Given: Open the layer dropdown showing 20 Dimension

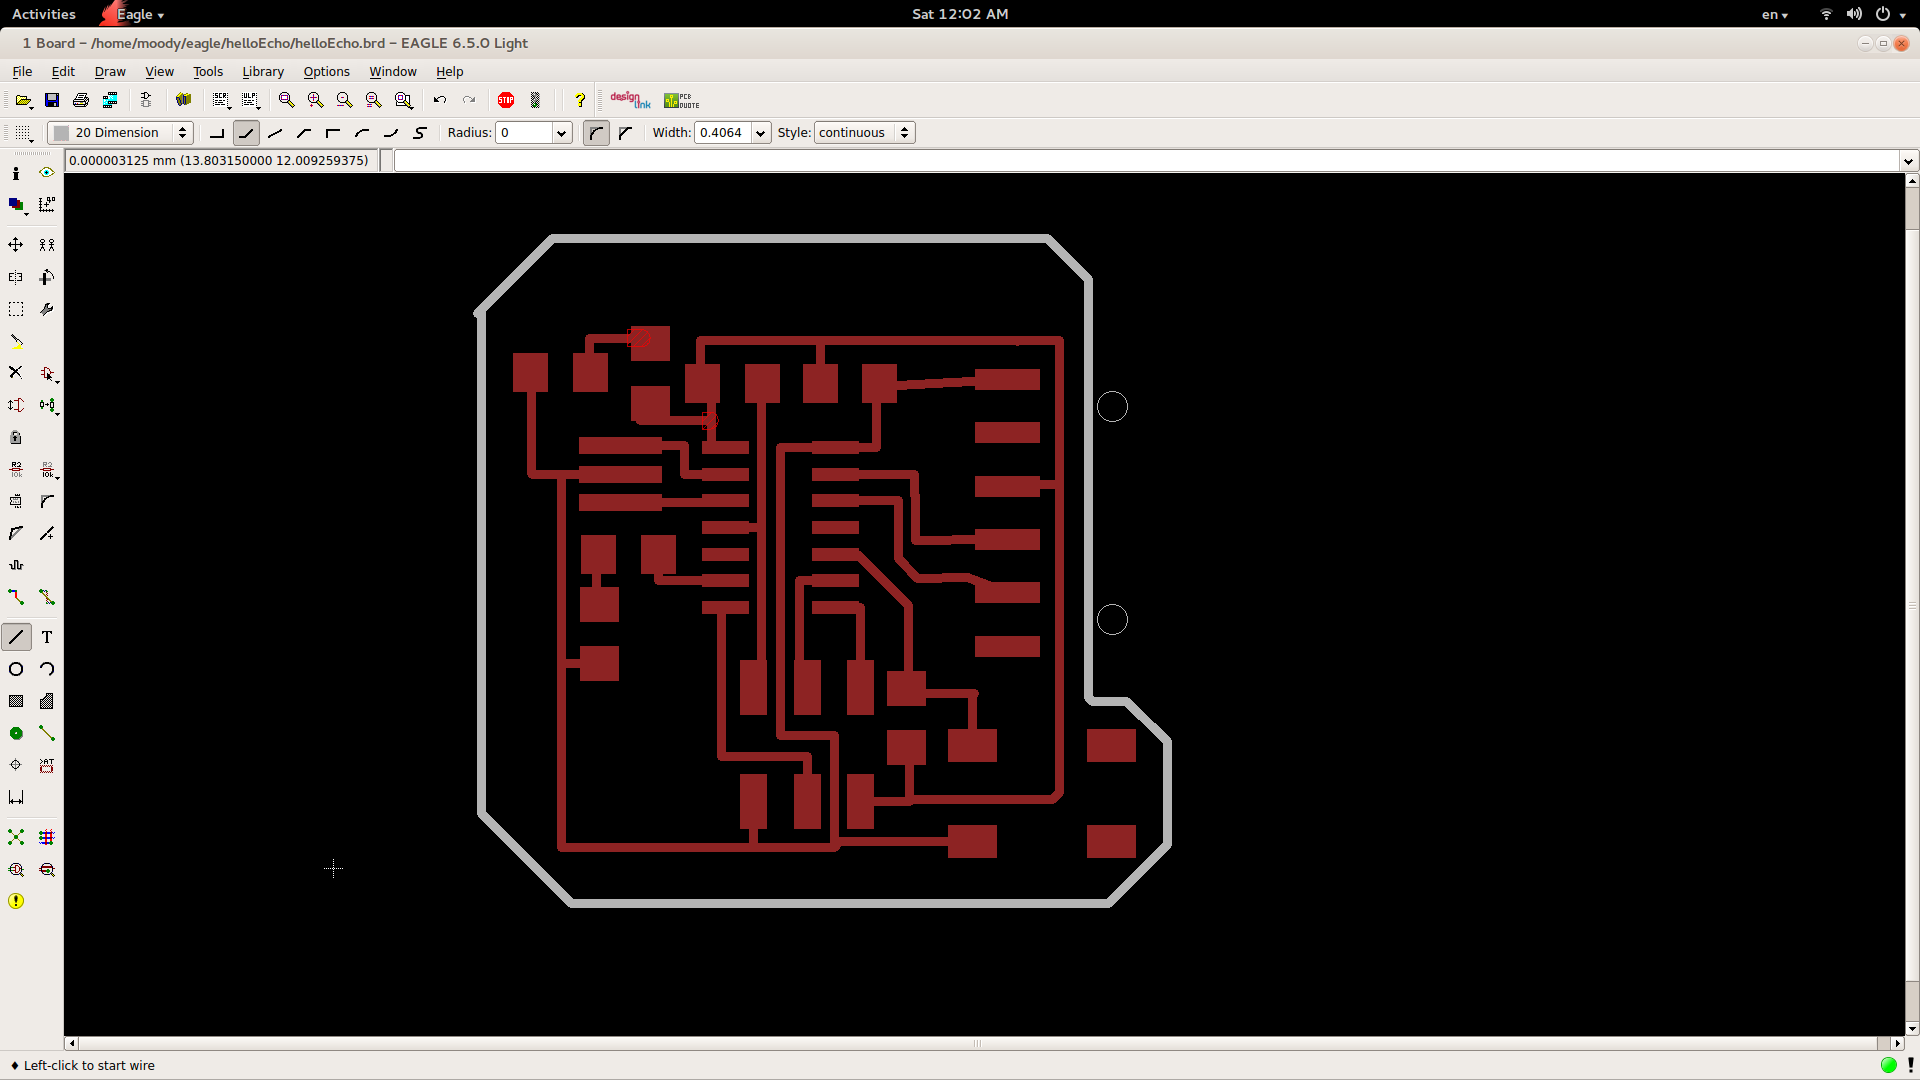Looking at the screenshot, I should (120, 133).
